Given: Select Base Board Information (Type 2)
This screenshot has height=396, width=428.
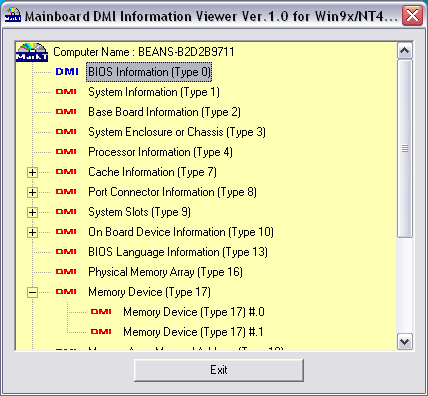Looking at the screenshot, I should [164, 112].
